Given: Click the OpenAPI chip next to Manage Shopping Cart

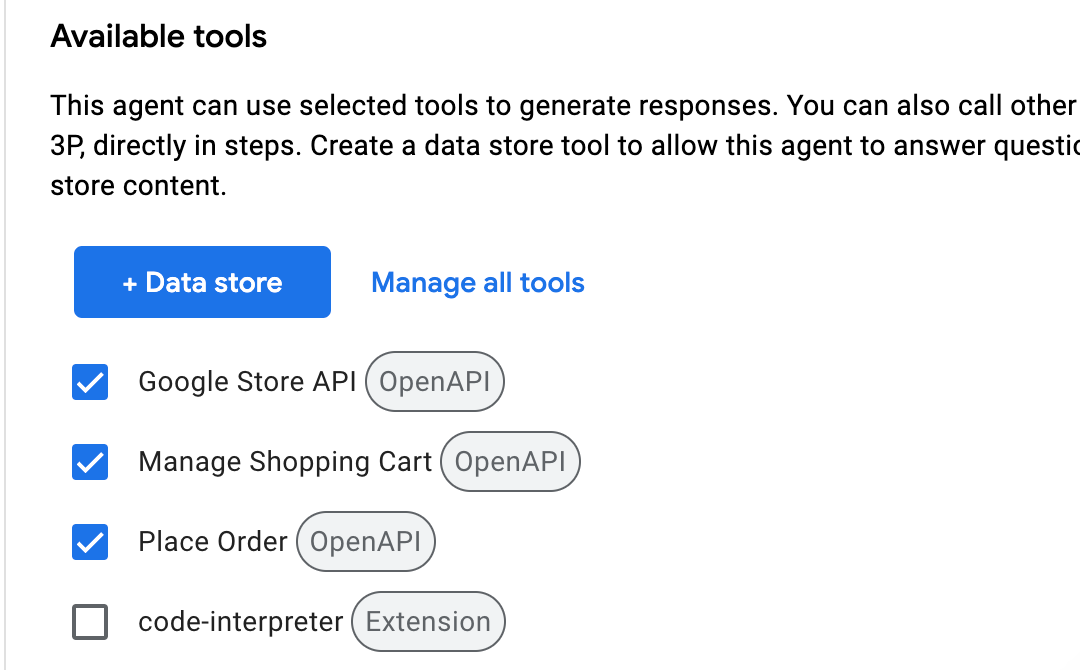Looking at the screenshot, I should click(510, 461).
